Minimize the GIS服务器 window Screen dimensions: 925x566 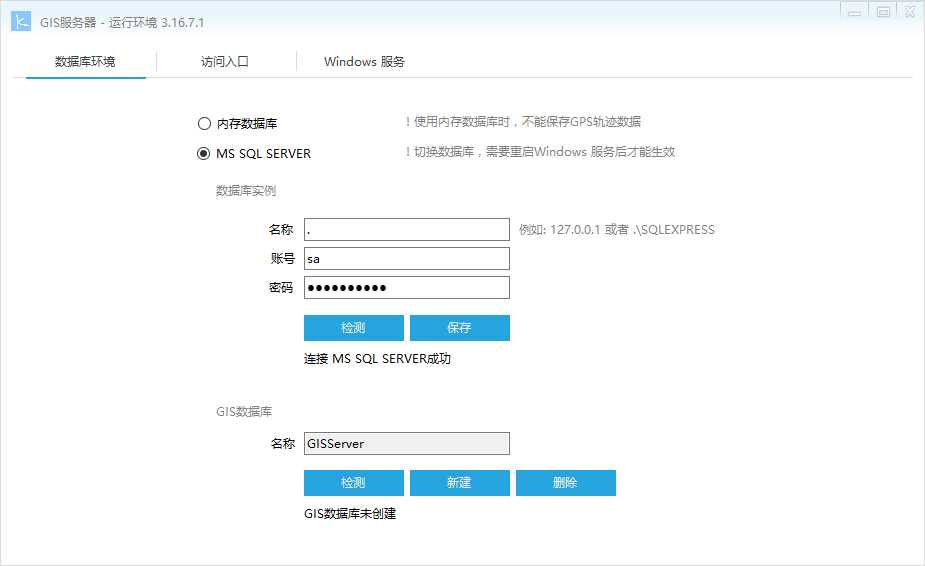coord(854,11)
